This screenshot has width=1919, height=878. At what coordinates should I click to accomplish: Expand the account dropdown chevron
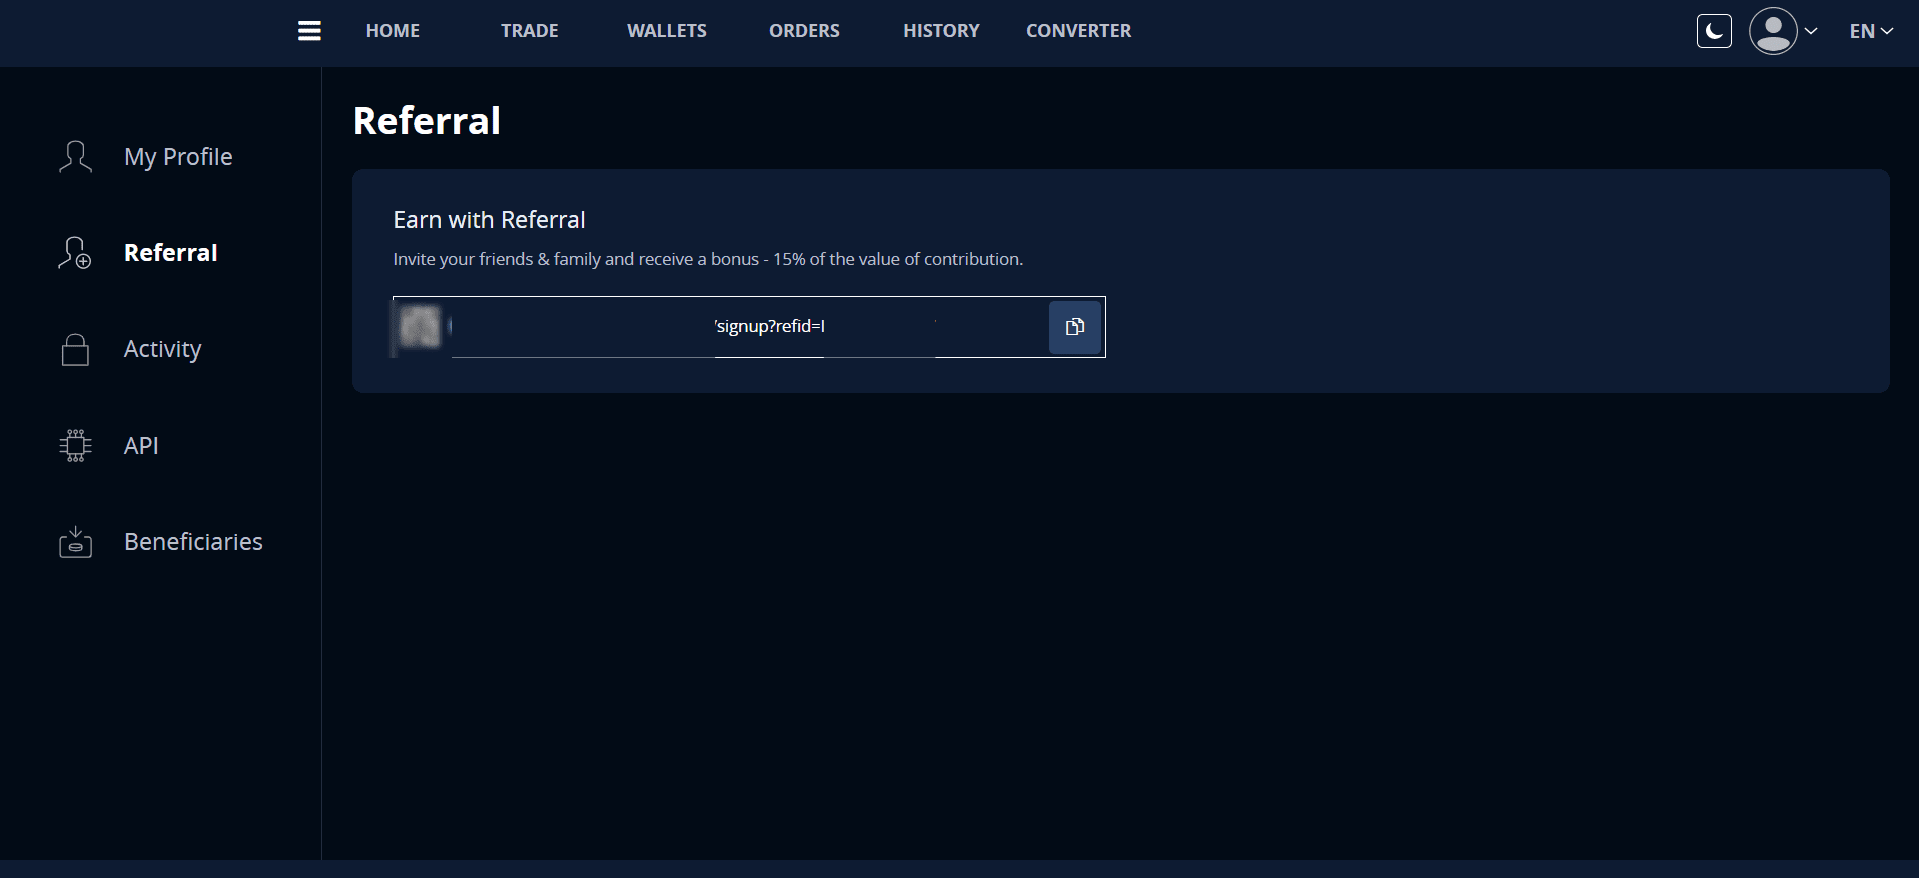(x=1811, y=31)
